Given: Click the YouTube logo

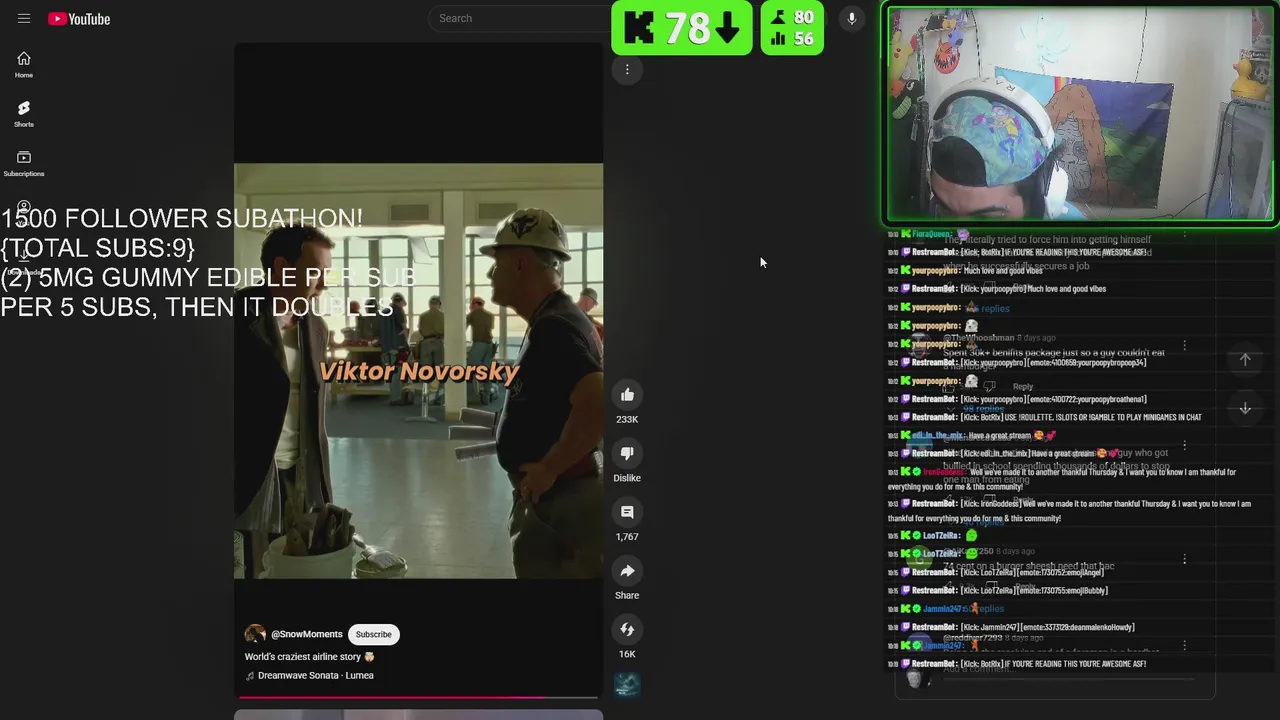Looking at the screenshot, I should (79, 19).
